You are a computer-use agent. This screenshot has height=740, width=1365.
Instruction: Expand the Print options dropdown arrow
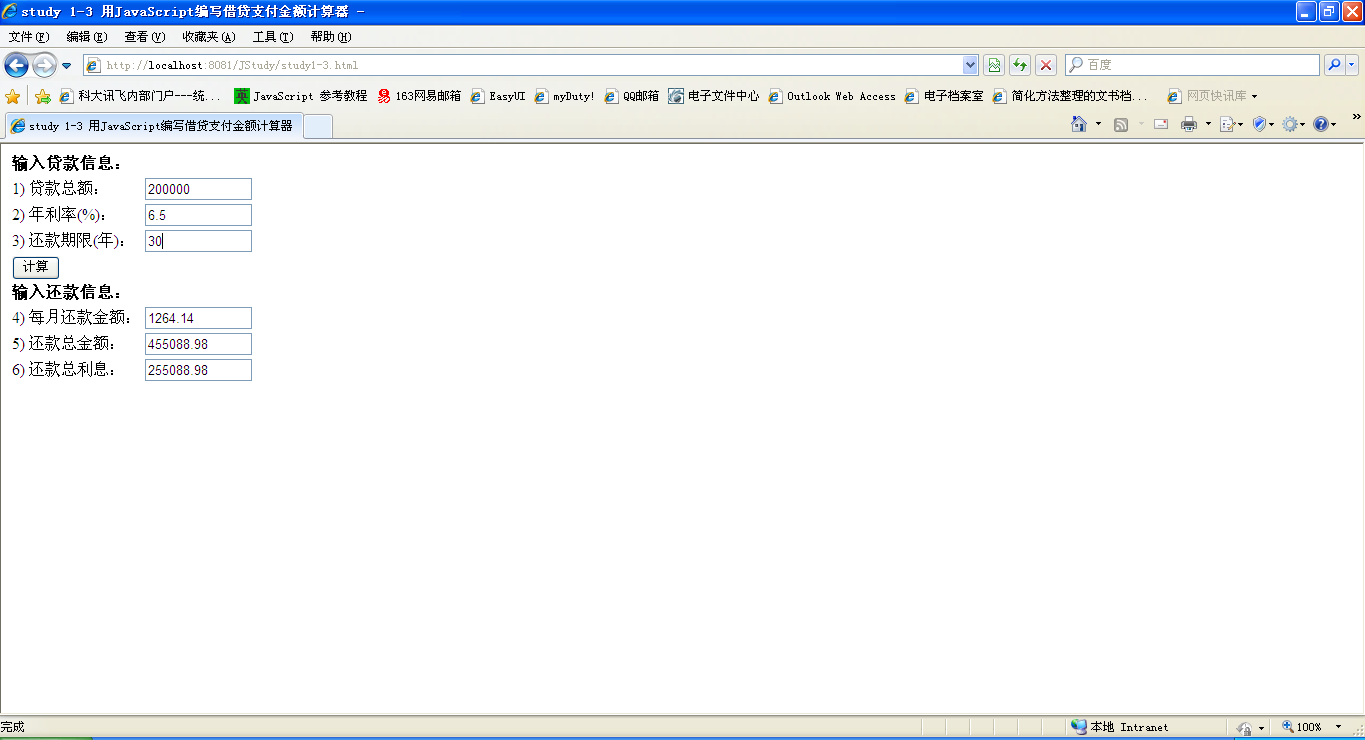point(1208,124)
